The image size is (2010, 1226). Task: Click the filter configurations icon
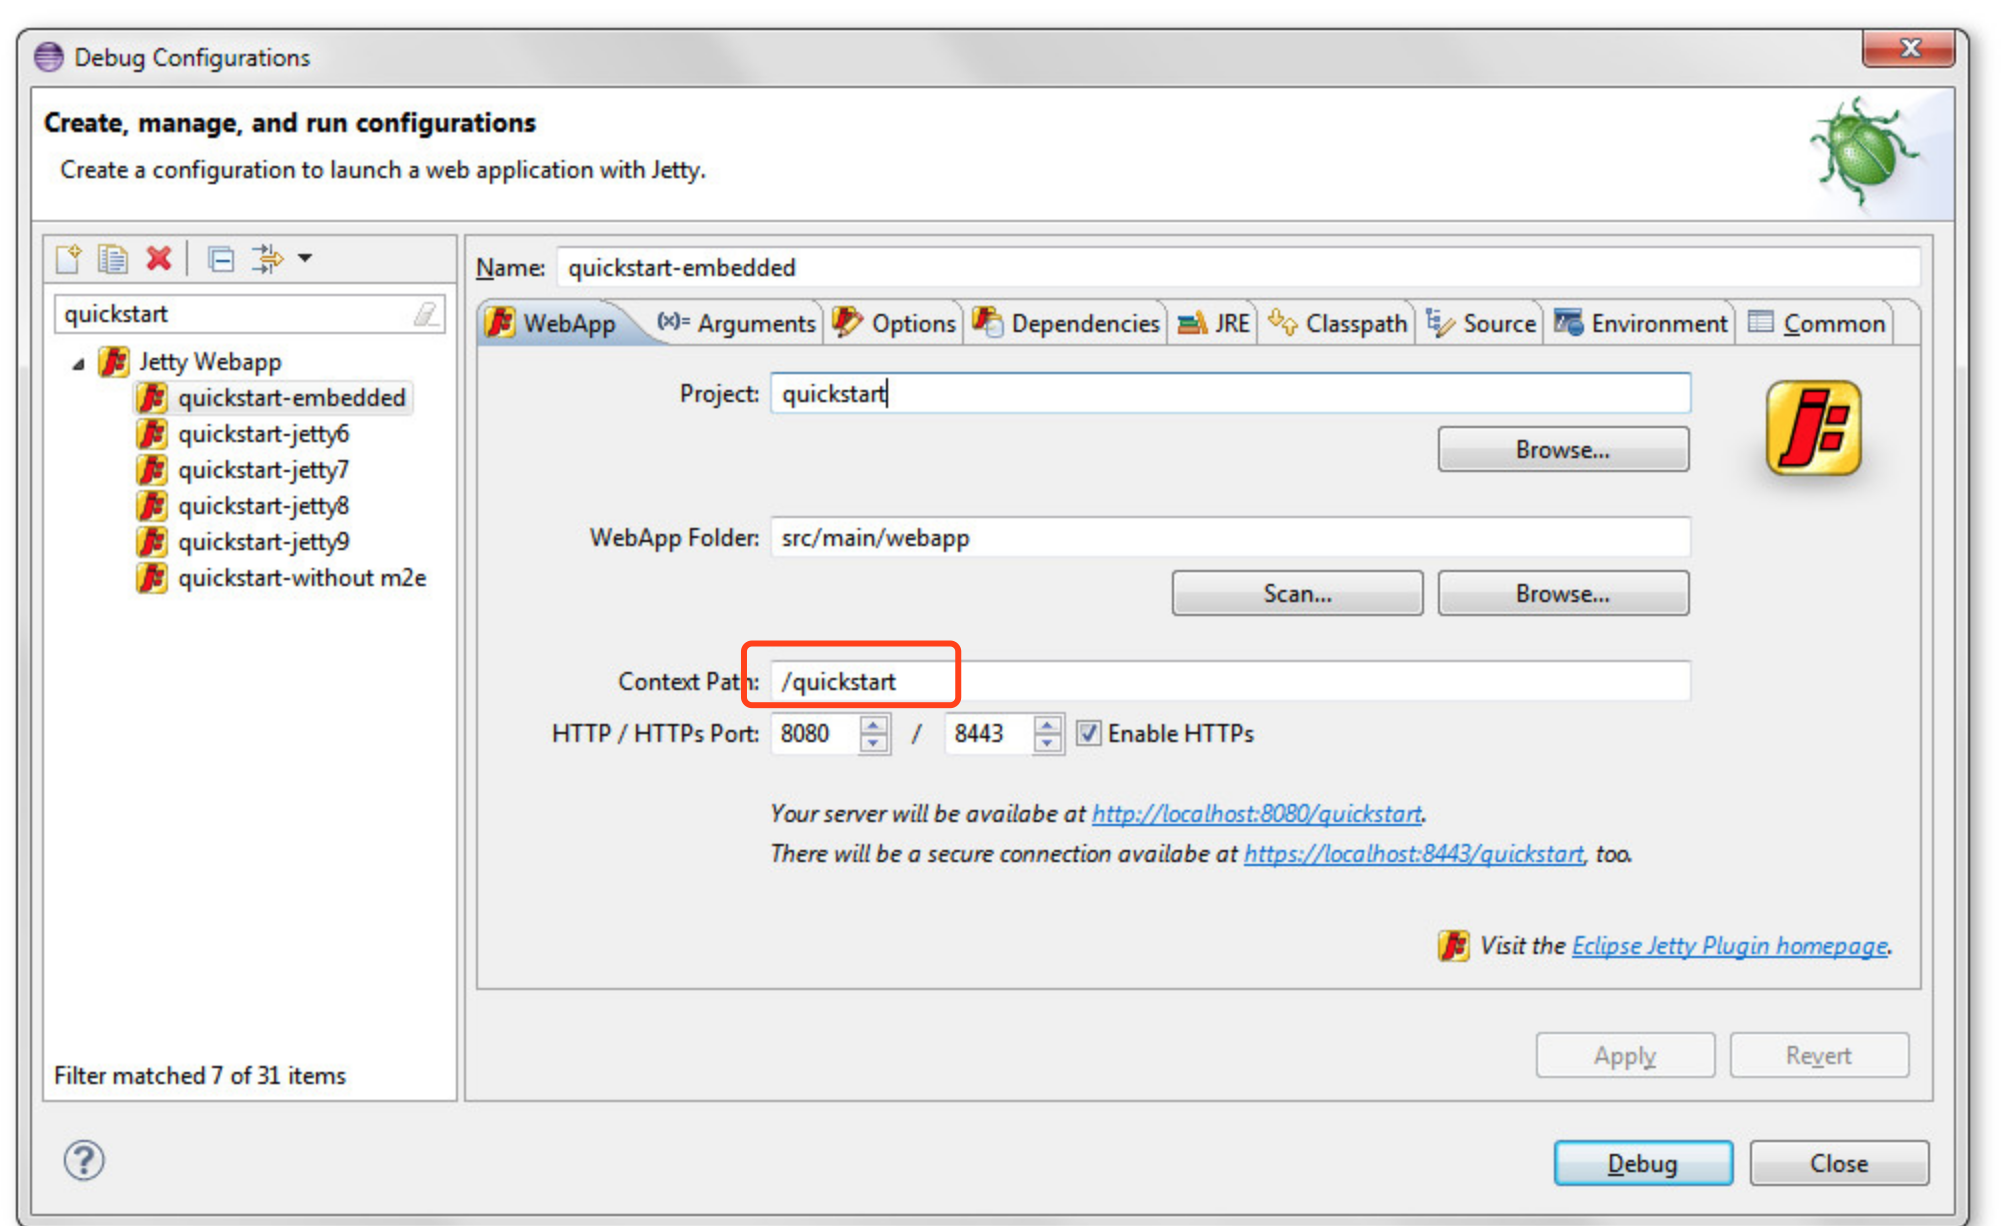coord(266,259)
